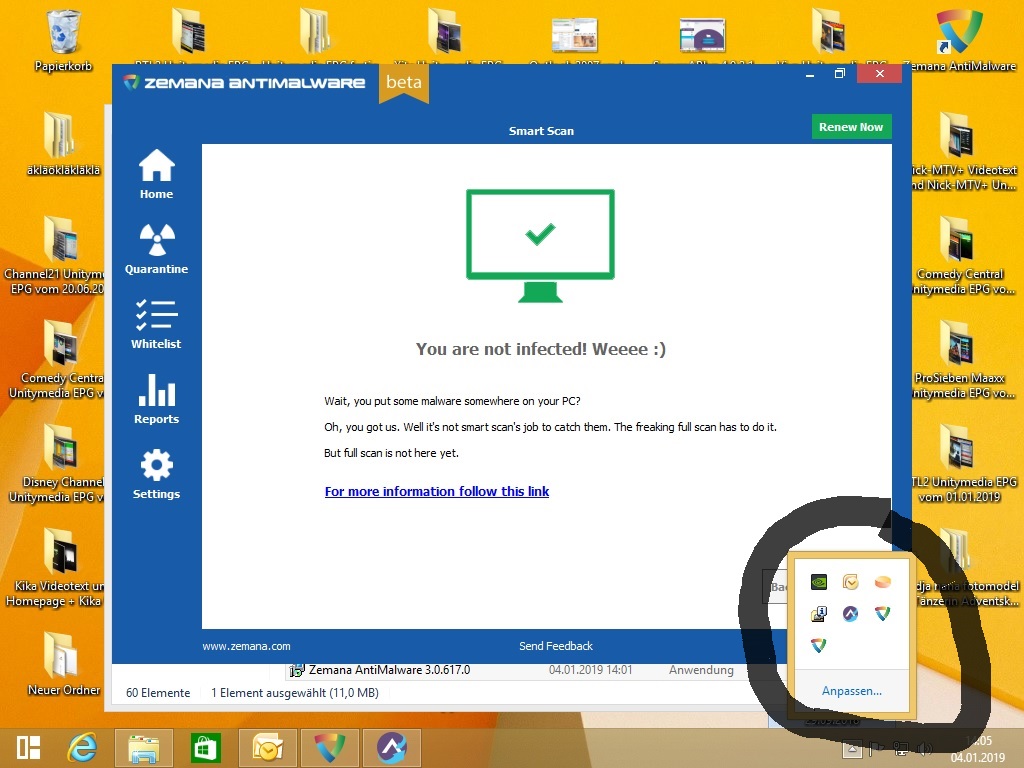1024x768 pixels.
Task: Click the Renew Now button
Action: [851, 127]
